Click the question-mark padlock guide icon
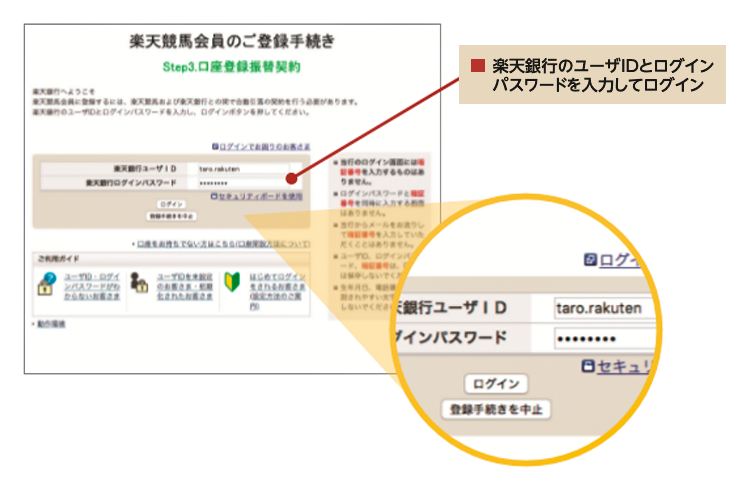Screen dimensions: 750x488 pyautogui.click(x=47, y=284)
